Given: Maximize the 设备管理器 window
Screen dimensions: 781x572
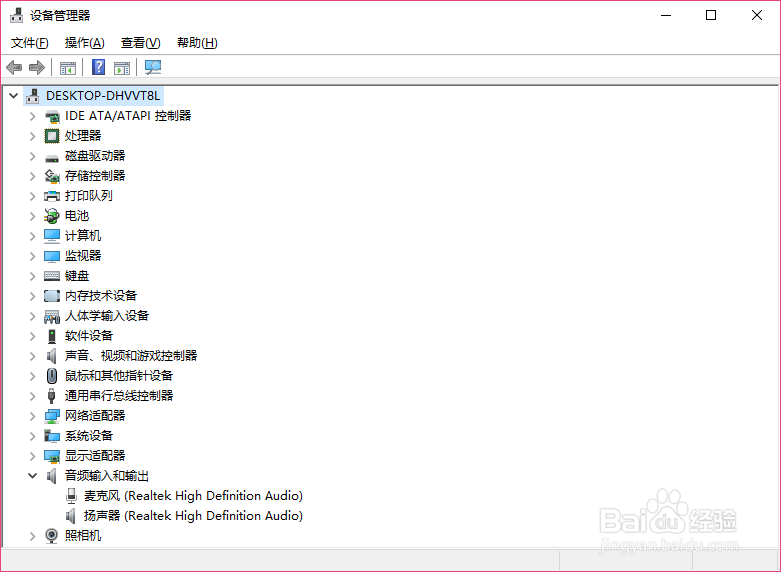Looking at the screenshot, I should coord(711,15).
